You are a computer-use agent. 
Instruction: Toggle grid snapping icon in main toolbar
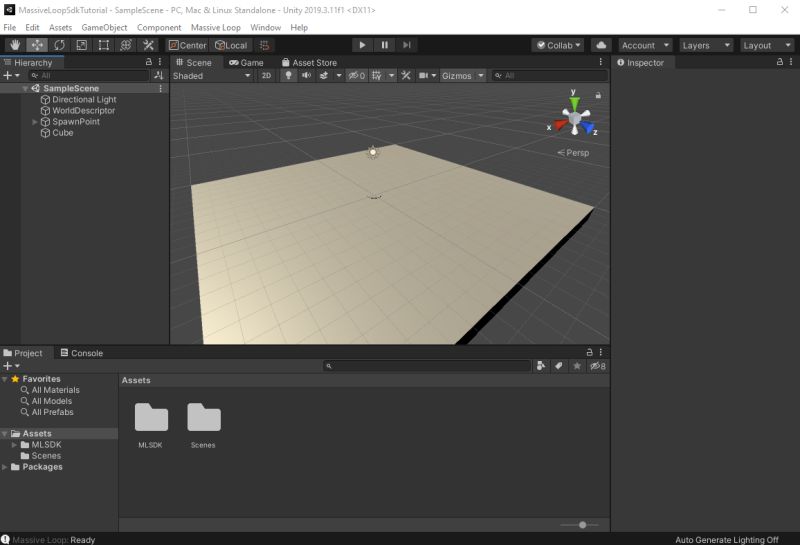pos(264,45)
